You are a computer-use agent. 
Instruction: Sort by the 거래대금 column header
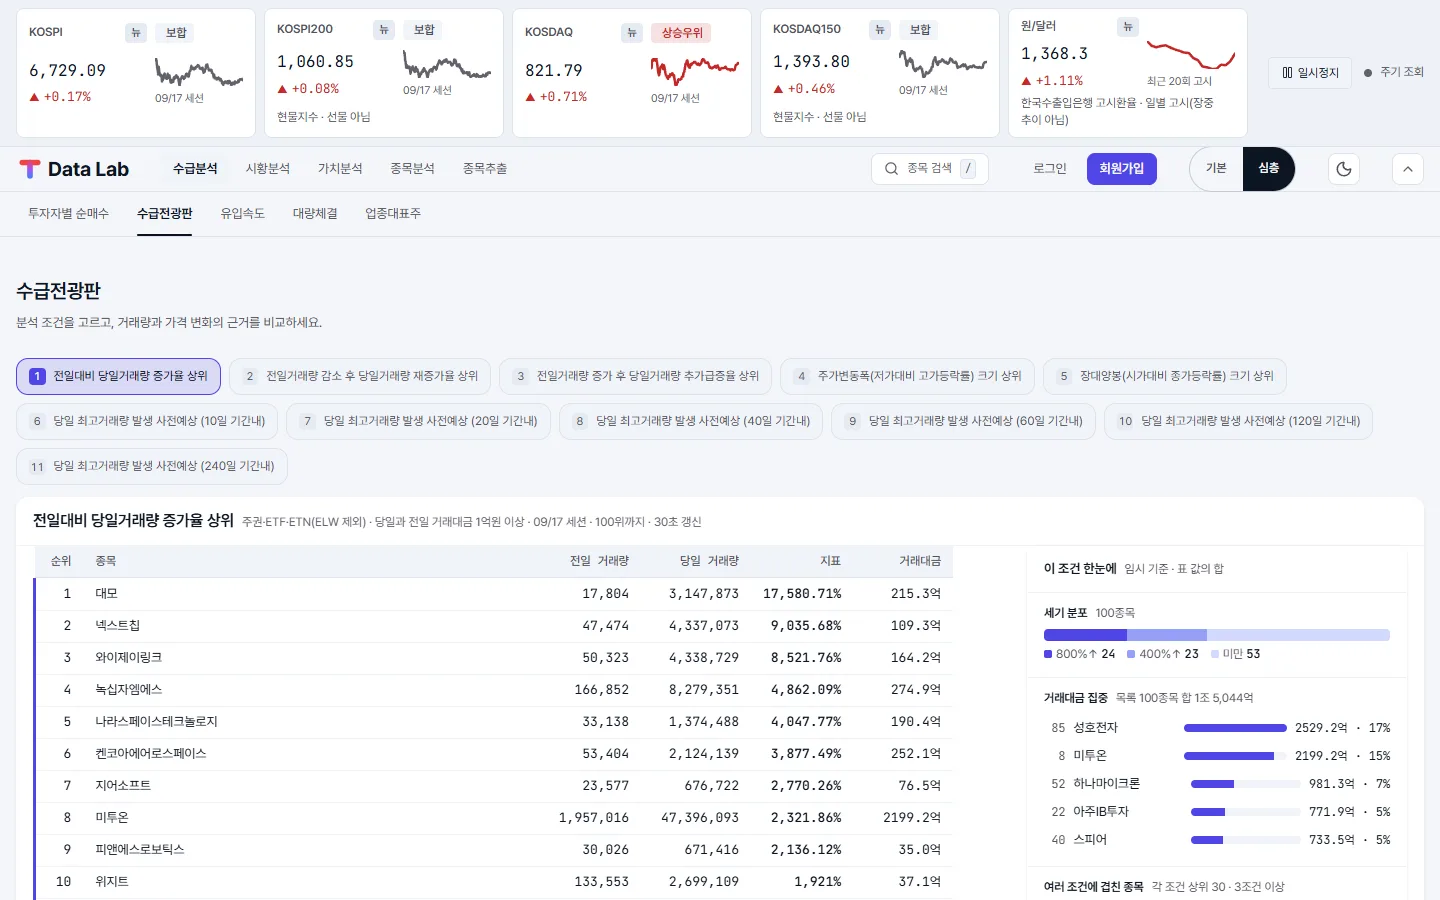pyautogui.click(x=920, y=561)
